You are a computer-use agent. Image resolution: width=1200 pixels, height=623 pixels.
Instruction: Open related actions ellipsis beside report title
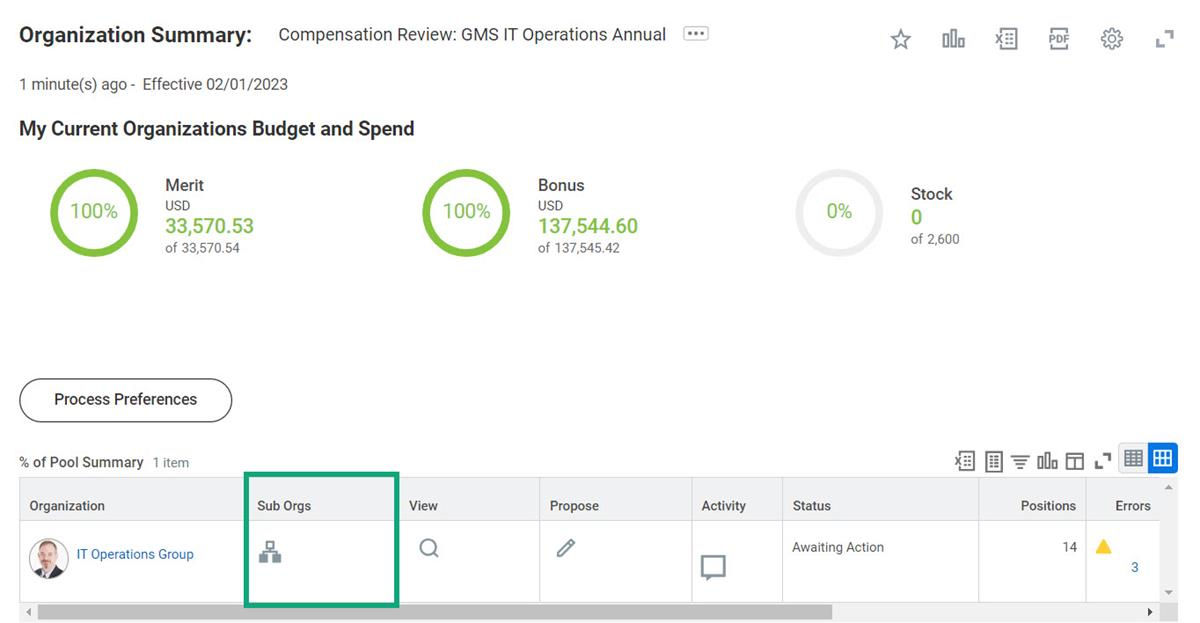tap(696, 34)
